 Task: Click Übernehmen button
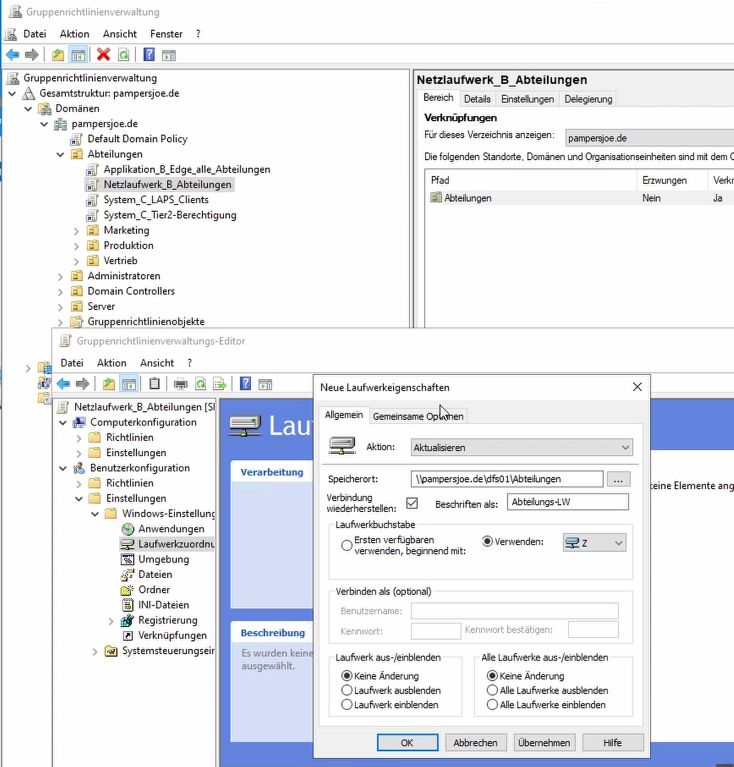544,743
